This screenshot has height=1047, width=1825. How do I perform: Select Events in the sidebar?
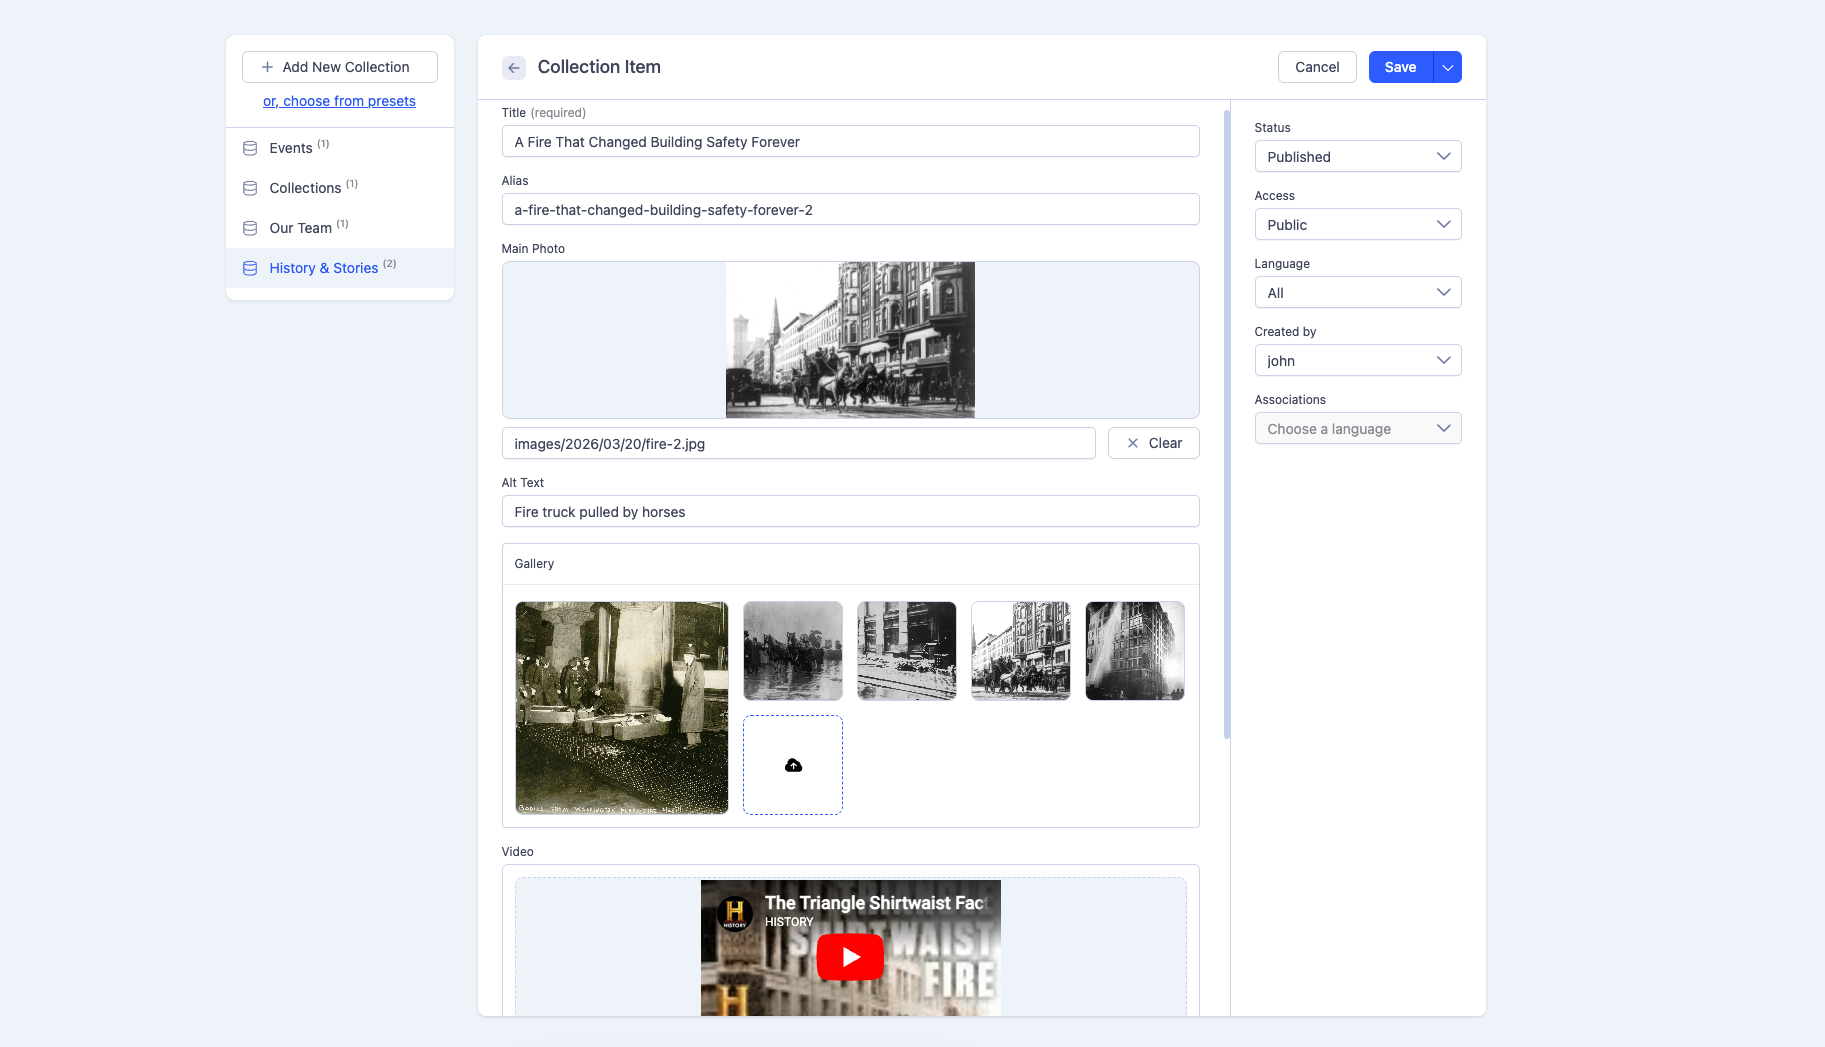[x=291, y=148]
